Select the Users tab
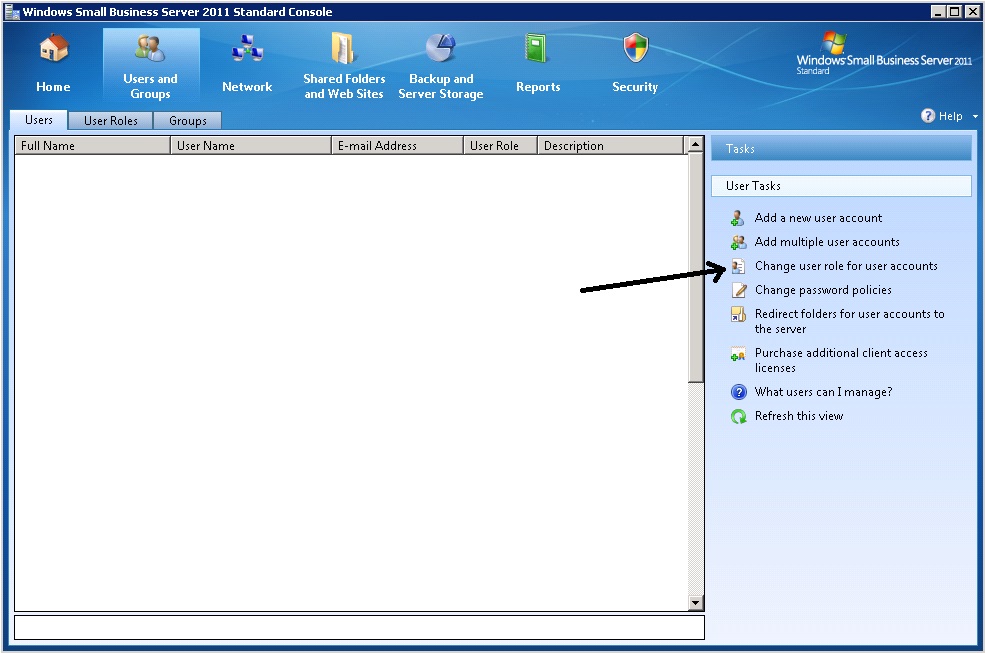Viewport: 985px width, 653px height. tap(39, 120)
